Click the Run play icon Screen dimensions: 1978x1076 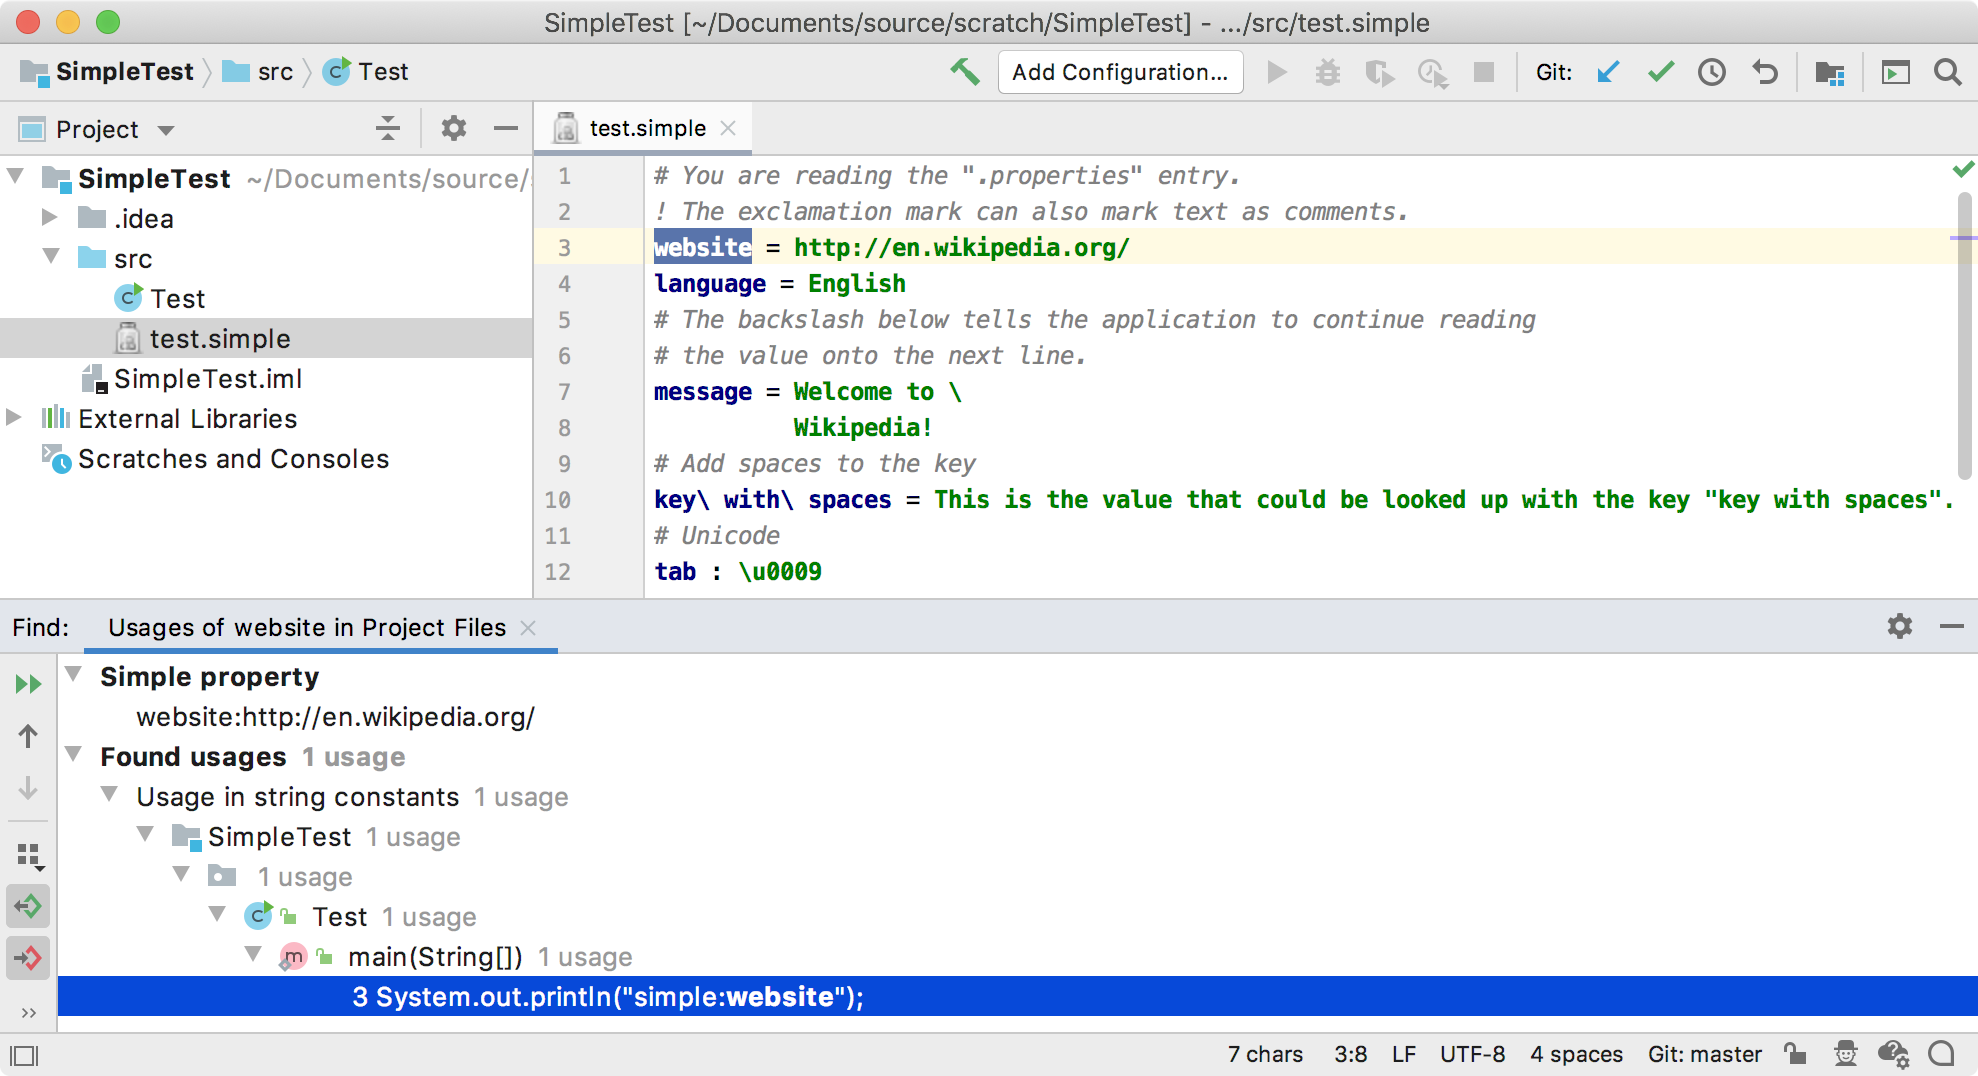pos(1276,72)
